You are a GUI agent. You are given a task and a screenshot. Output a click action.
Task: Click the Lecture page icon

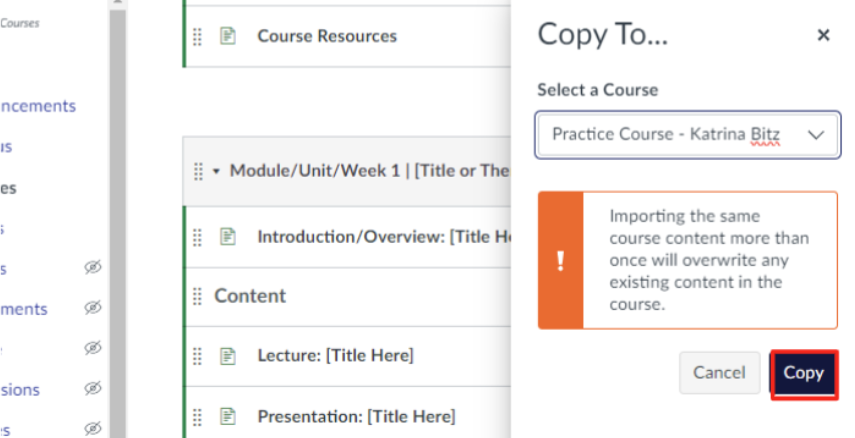point(228,355)
